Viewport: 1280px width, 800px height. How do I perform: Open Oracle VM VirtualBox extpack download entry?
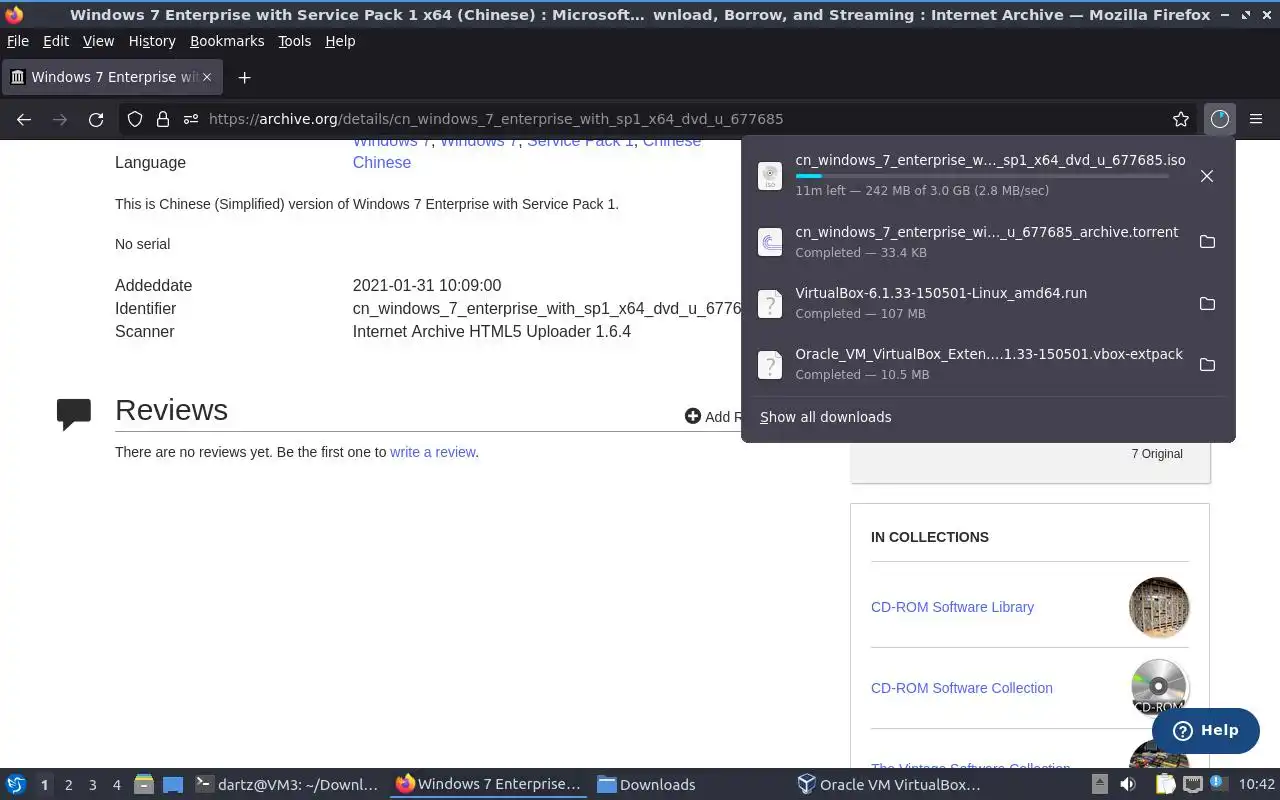point(968,364)
